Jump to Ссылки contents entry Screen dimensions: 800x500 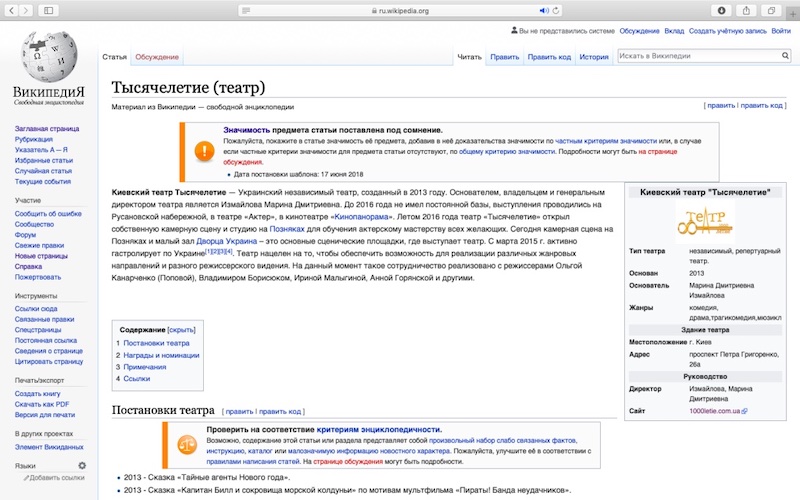(137, 379)
